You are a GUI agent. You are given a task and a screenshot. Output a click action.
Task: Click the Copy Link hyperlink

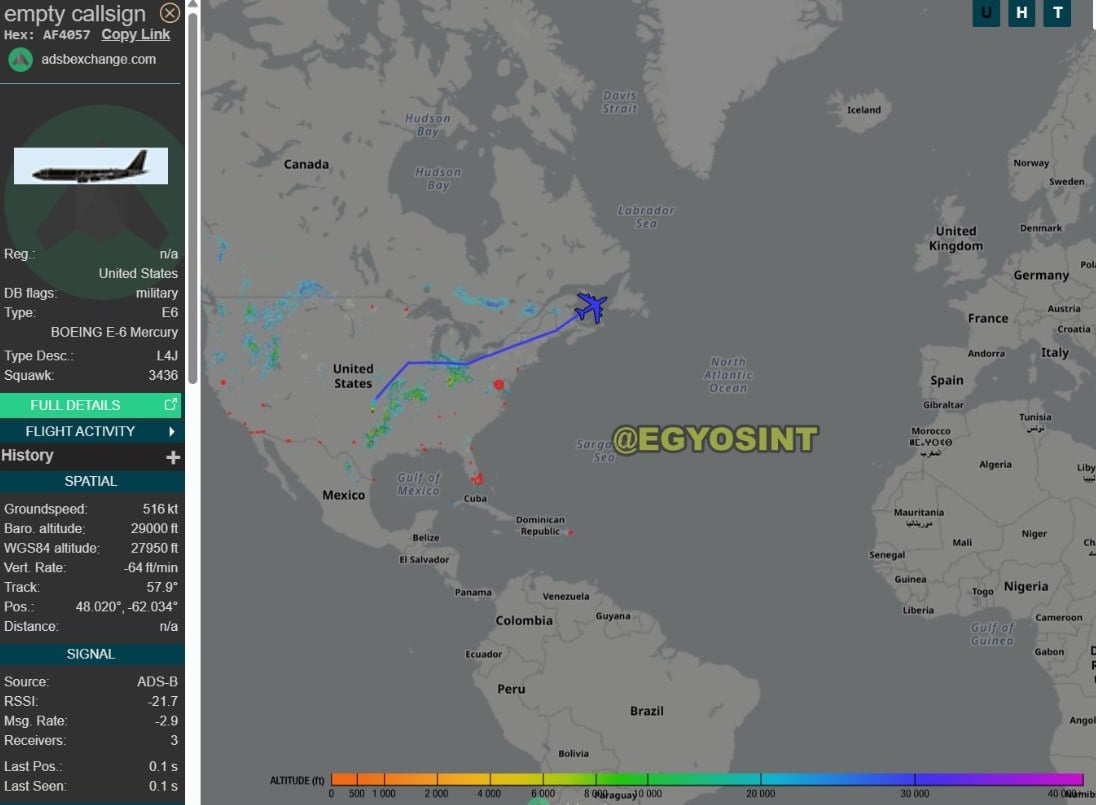click(x=136, y=34)
